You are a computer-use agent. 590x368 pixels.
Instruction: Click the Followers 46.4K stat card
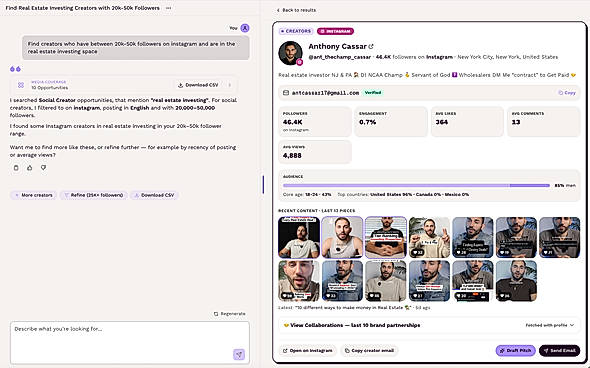[x=315, y=122]
